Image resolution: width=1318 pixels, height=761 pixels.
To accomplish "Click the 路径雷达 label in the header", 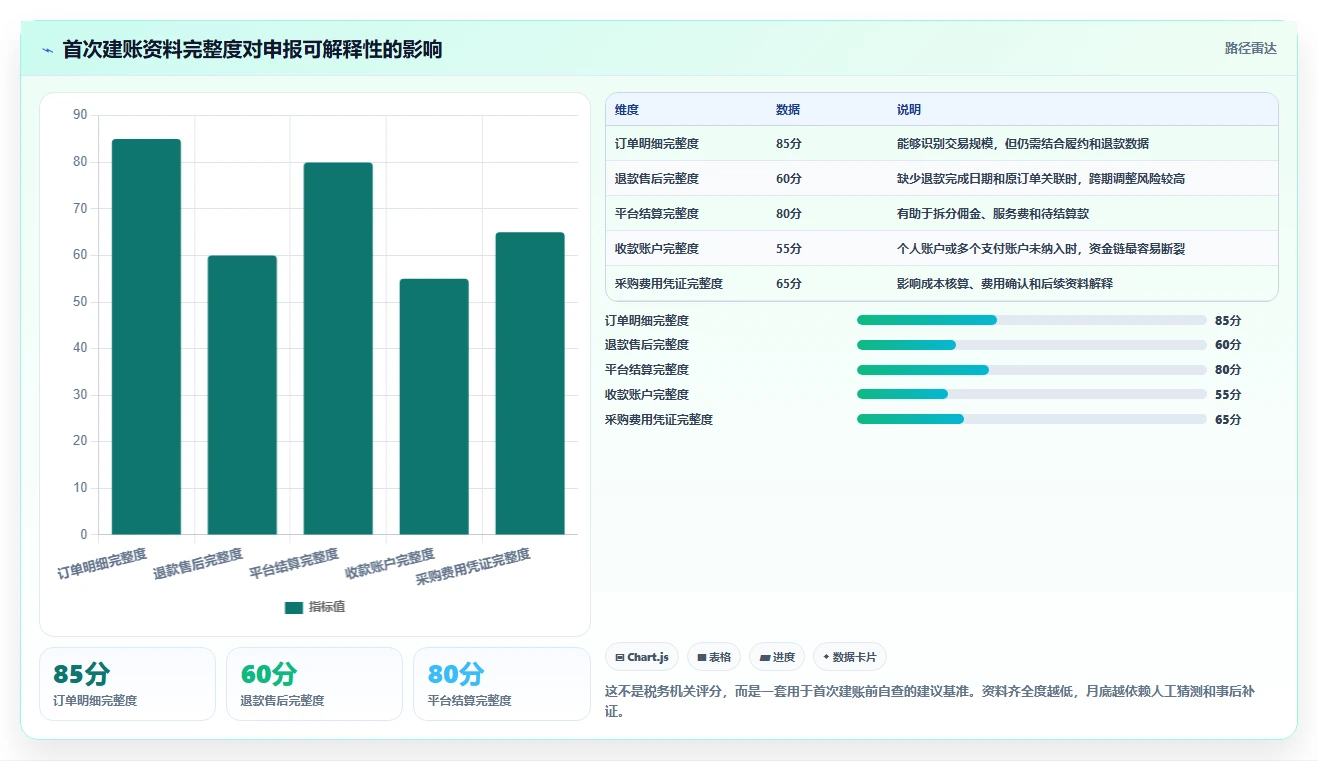I will [x=1250, y=48].
